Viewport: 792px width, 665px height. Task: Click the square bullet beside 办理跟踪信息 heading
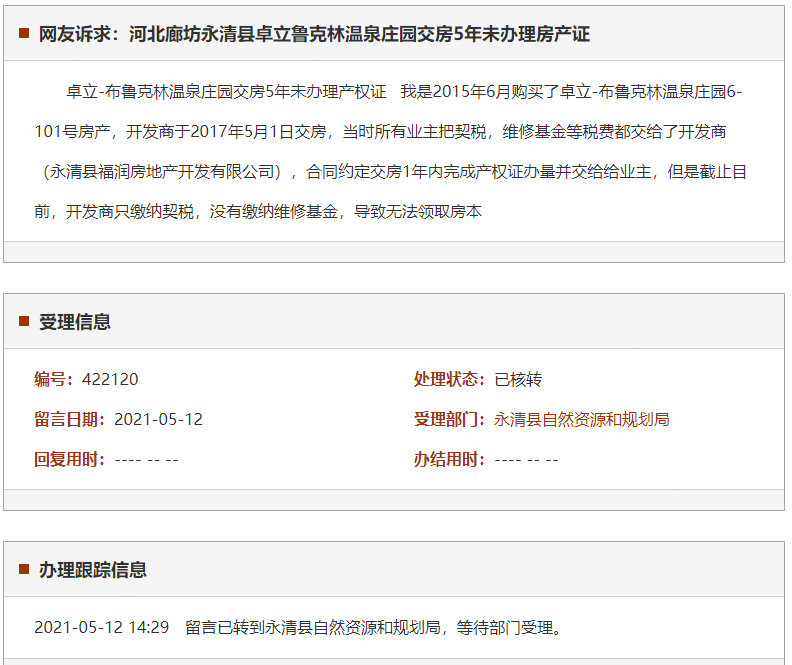point(24,570)
